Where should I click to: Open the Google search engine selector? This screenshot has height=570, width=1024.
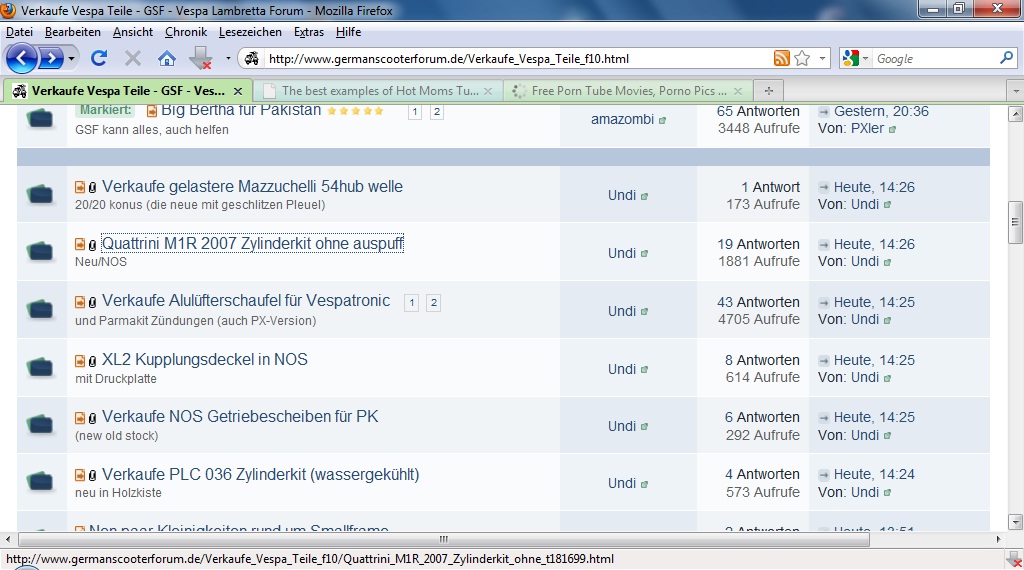pos(855,59)
